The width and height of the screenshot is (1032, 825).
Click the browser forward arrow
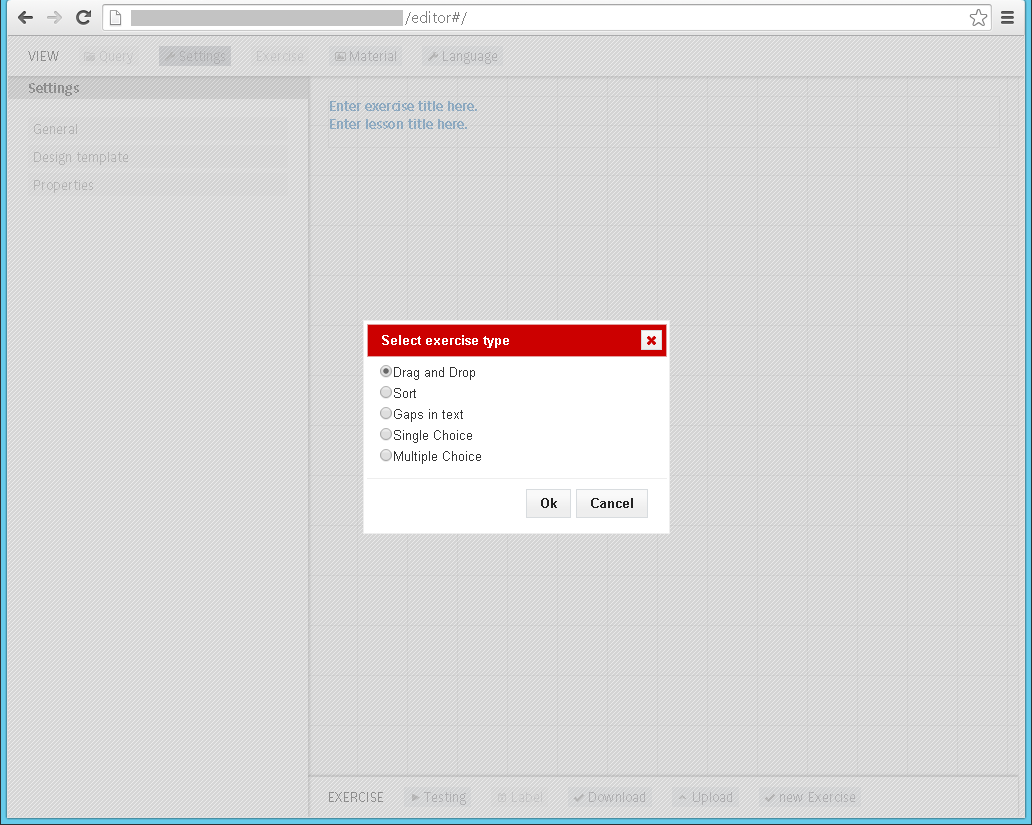click(x=54, y=18)
